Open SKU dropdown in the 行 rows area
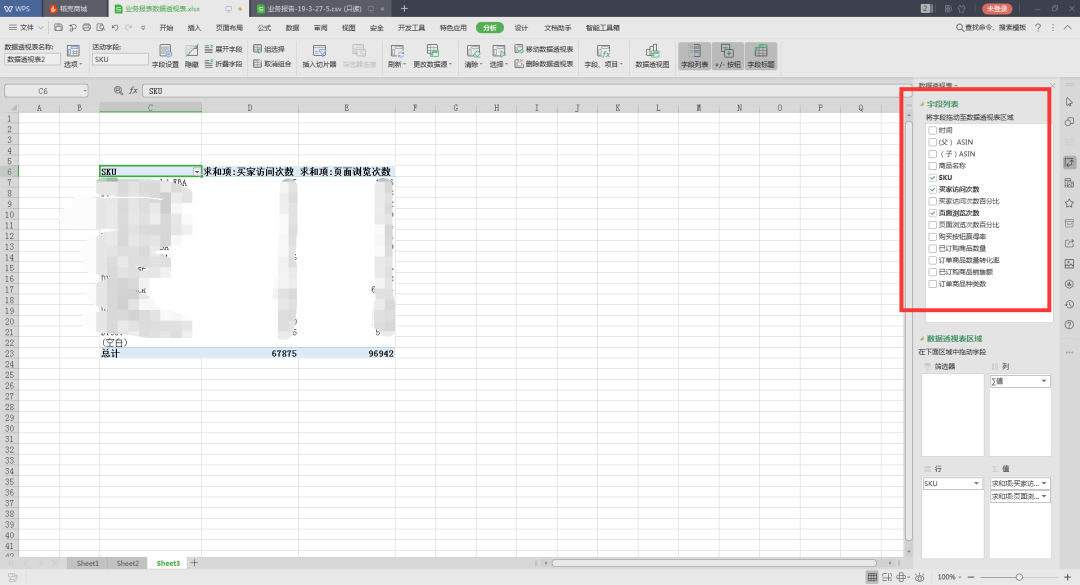The image size is (1080, 585). tap(976, 483)
